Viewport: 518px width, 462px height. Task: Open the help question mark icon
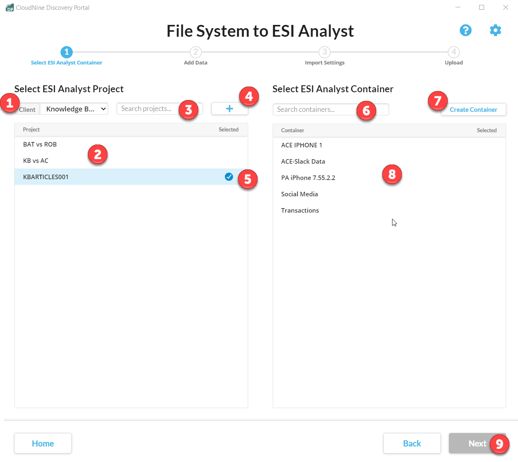click(x=465, y=30)
